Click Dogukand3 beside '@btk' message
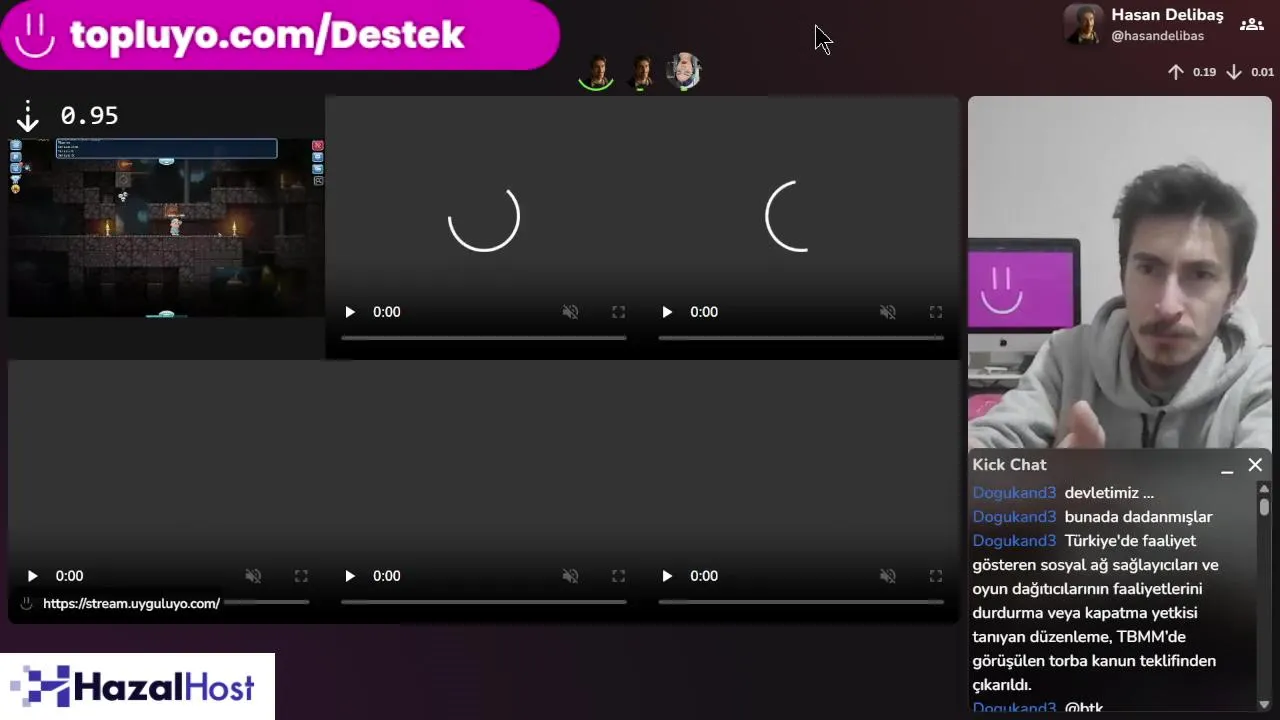1280x720 pixels. click(1014, 708)
